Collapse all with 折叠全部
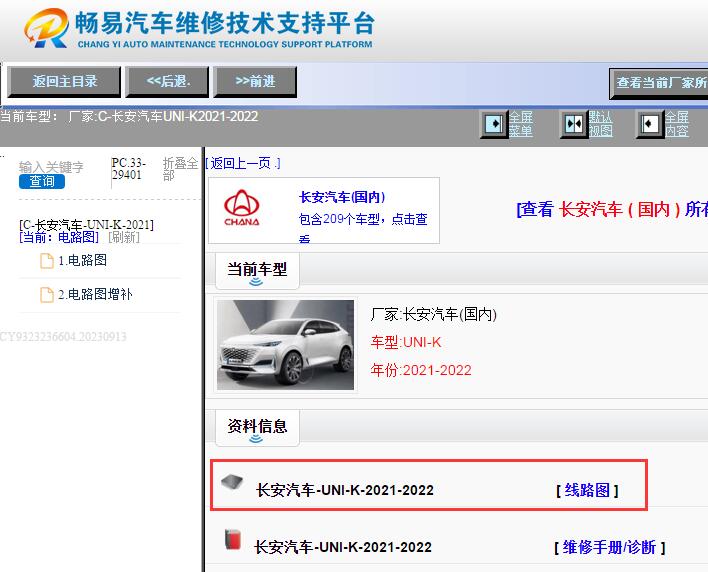The height and width of the screenshot is (572, 708). pos(180,169)
